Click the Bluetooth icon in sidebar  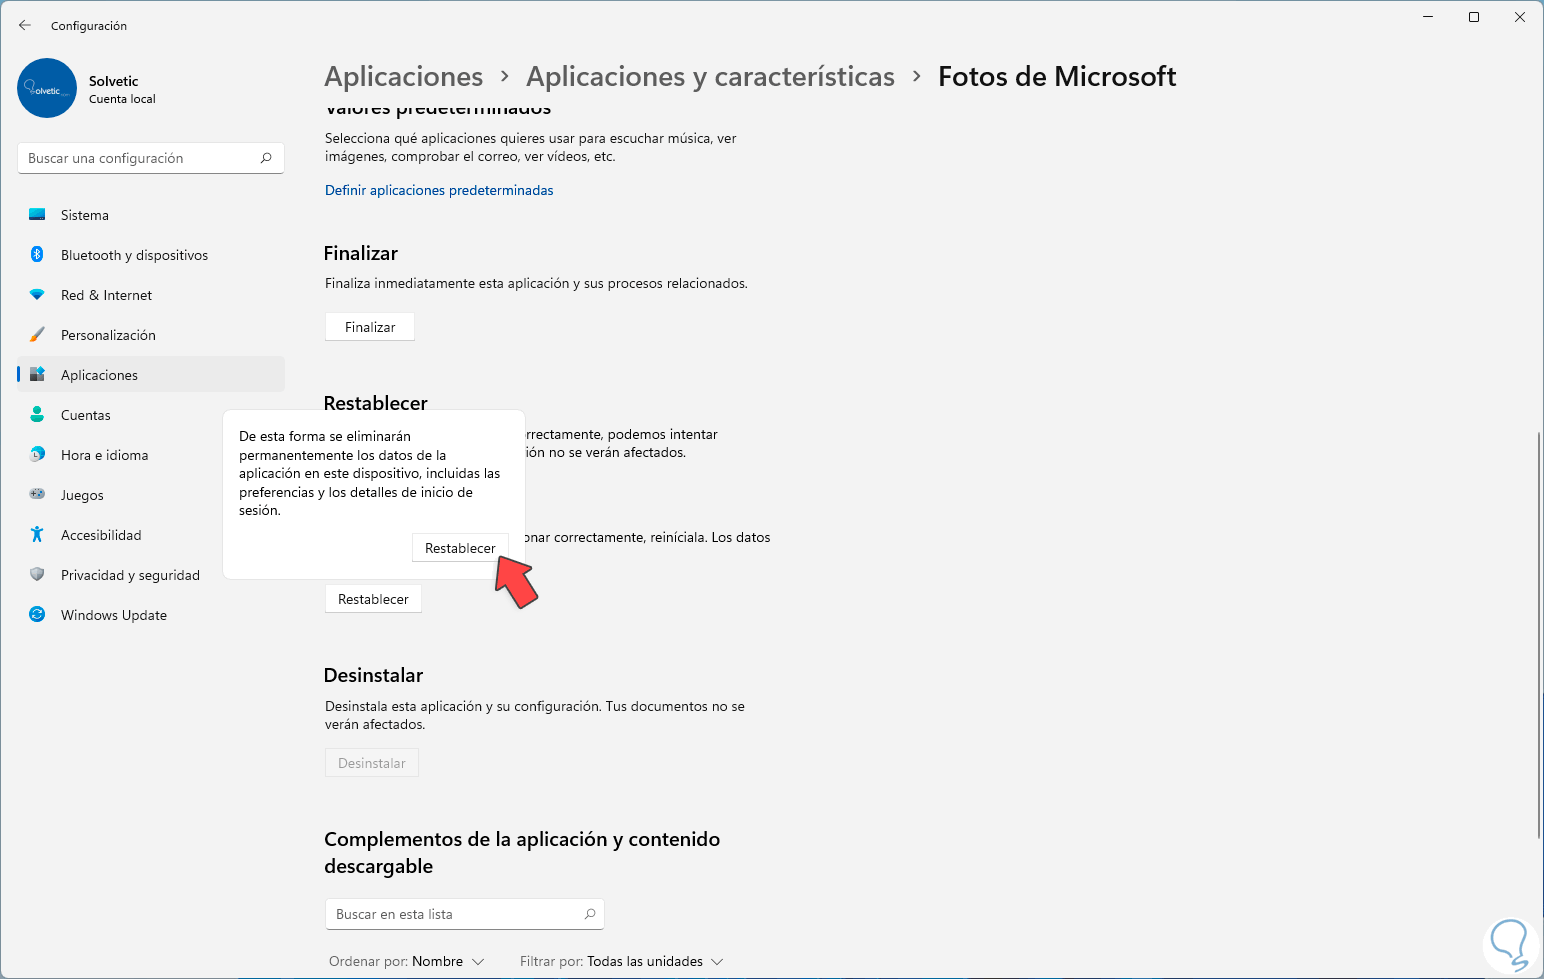point(37,255)
